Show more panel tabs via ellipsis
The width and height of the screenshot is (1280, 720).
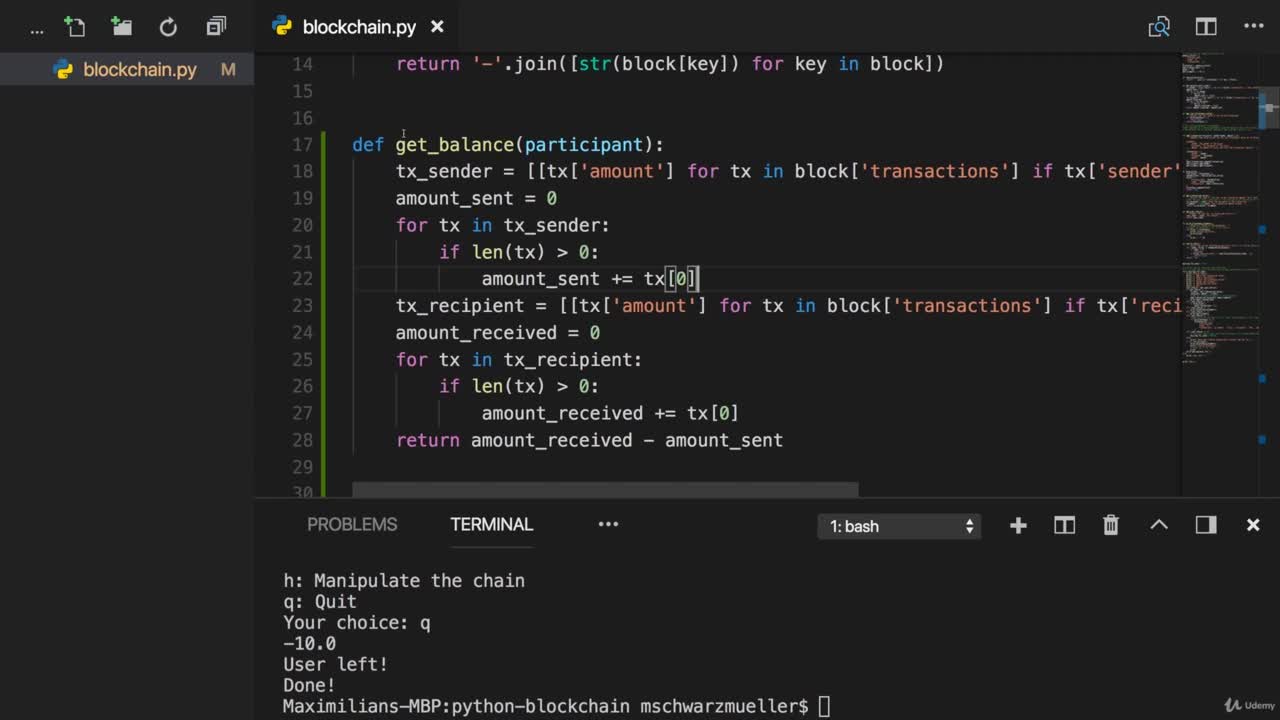click(x=608, y=524)
